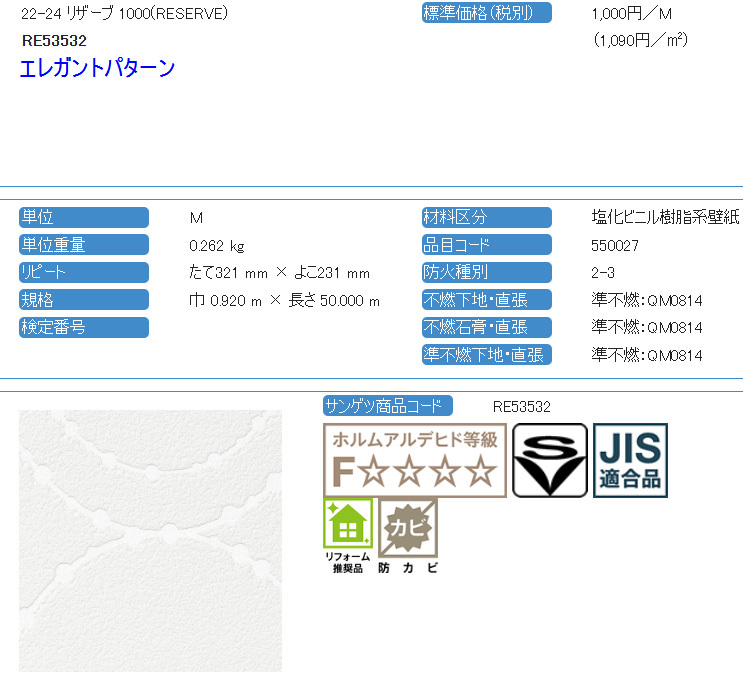Click the size 巾 0.920 m × 長さ 50.000 m
Viewport: 743px width, 674px height.
[284, 301]
